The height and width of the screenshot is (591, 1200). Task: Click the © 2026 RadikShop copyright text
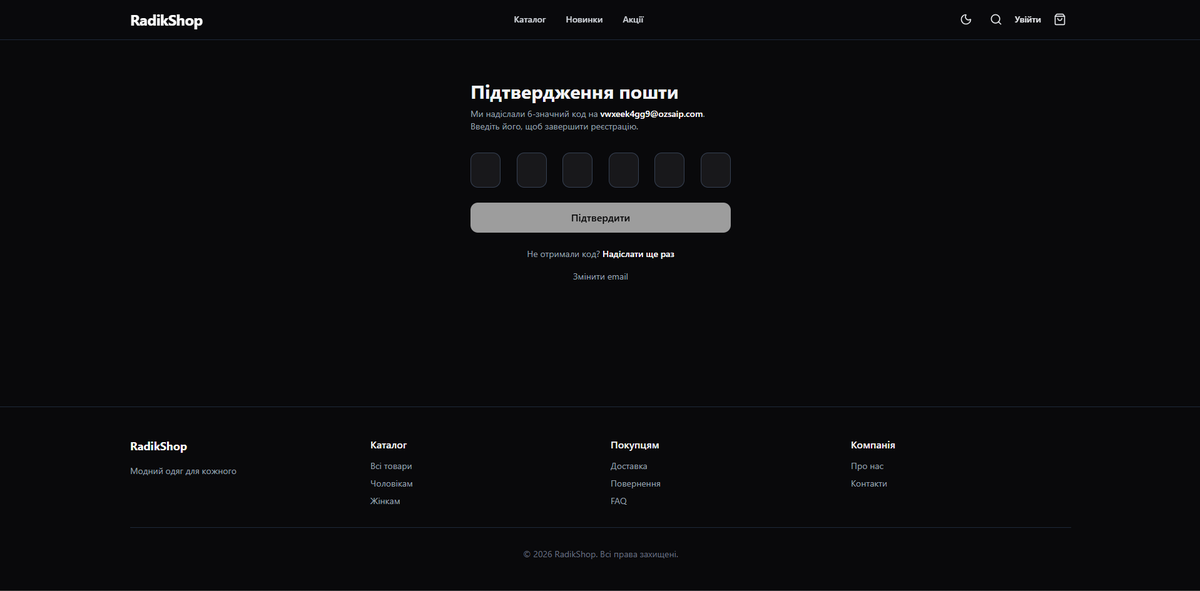[x=601, y=554]
